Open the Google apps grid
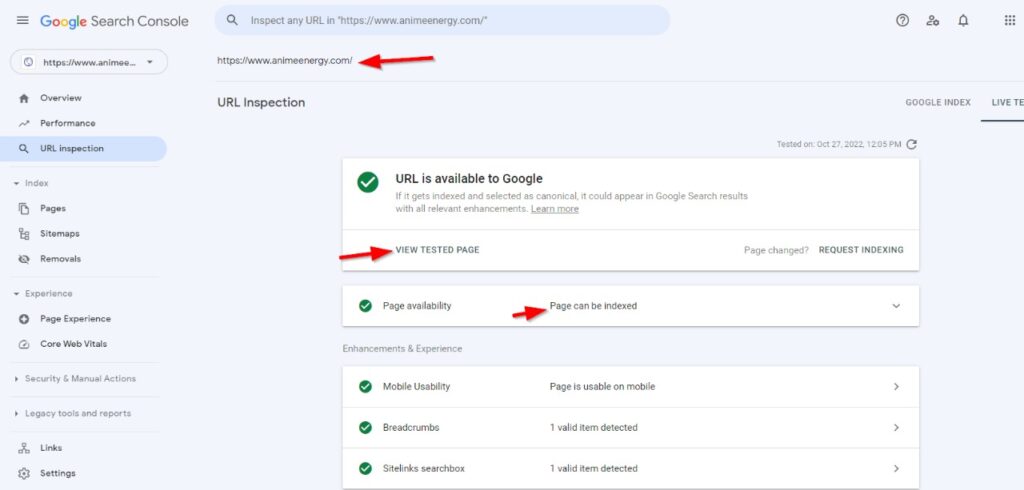 1010,20
